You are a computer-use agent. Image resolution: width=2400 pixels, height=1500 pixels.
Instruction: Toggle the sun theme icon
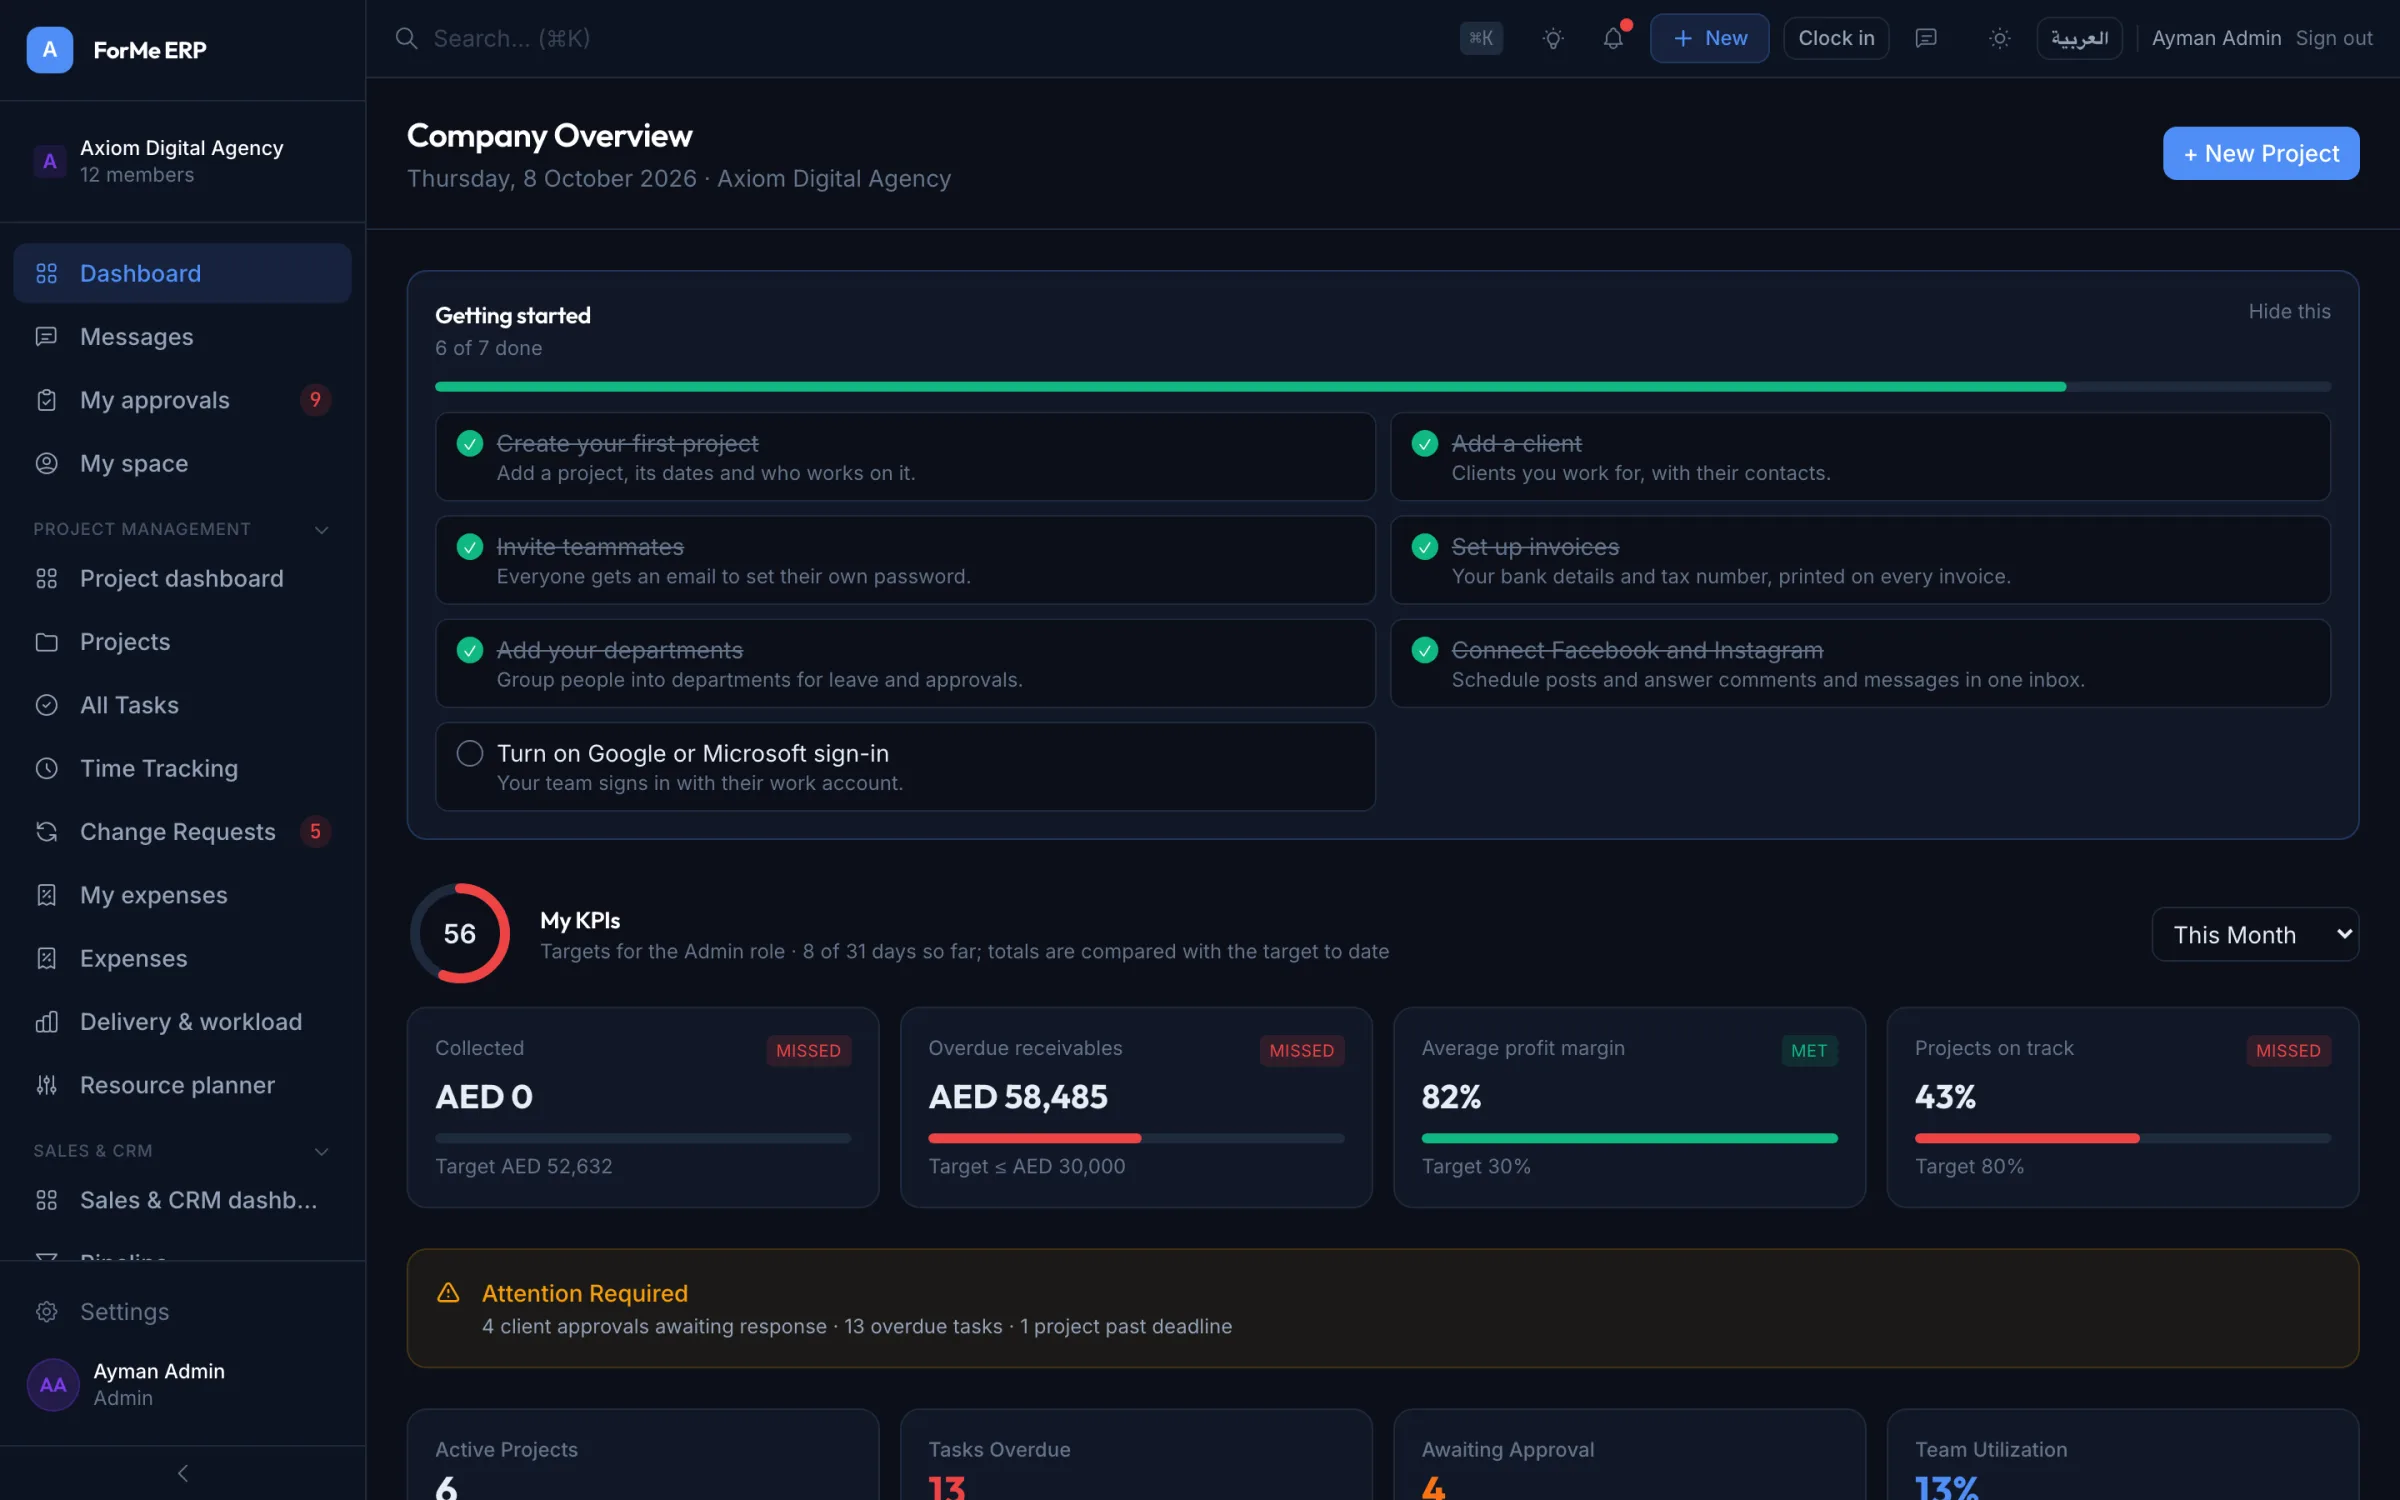[1999, 38]
